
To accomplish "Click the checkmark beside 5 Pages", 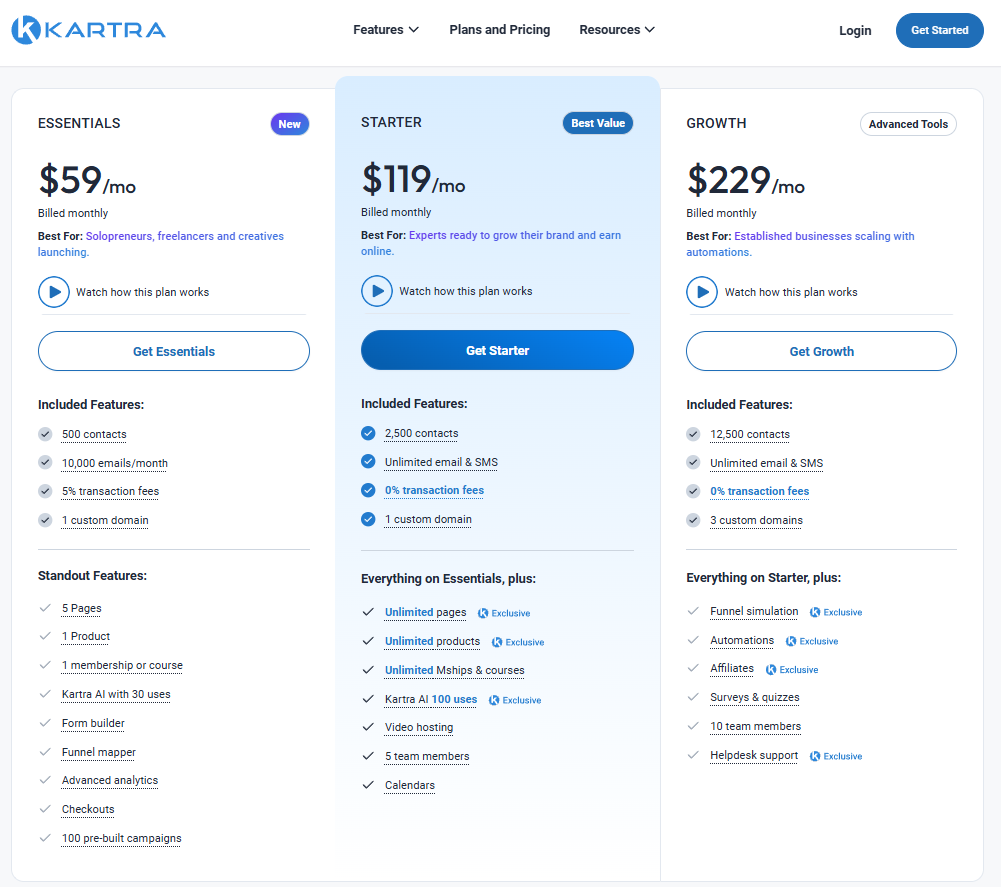I will tap(45, 608).
